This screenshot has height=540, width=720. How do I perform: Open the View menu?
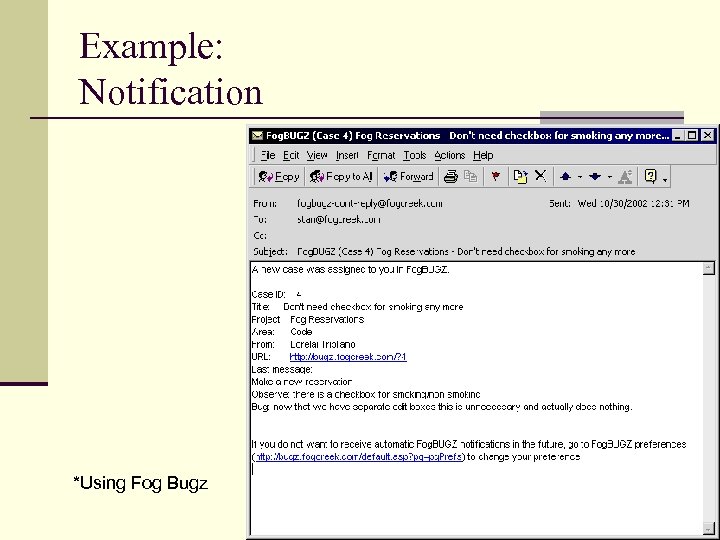pos(317,155)
